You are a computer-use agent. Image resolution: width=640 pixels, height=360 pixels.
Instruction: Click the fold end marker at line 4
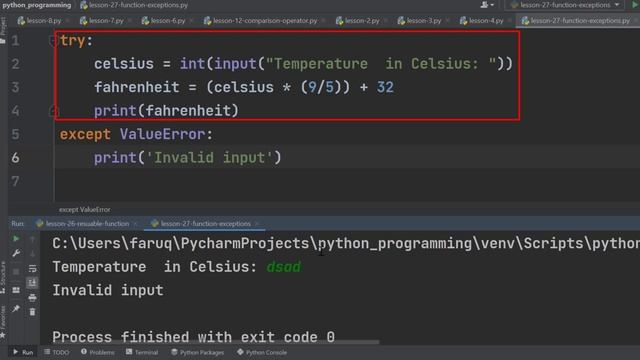pyautogui.click(x=53, y=110)
